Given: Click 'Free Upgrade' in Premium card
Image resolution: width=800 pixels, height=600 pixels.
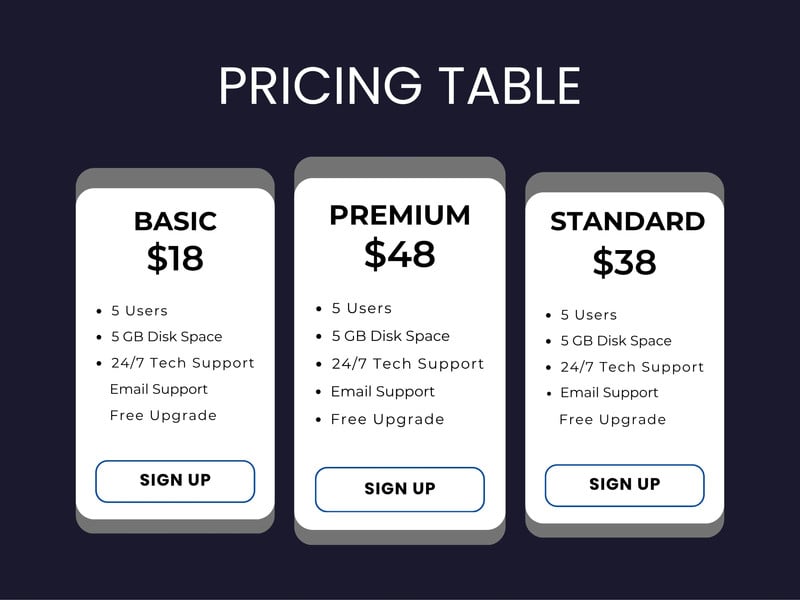Looking at the screenshot, I should [387, 419].
